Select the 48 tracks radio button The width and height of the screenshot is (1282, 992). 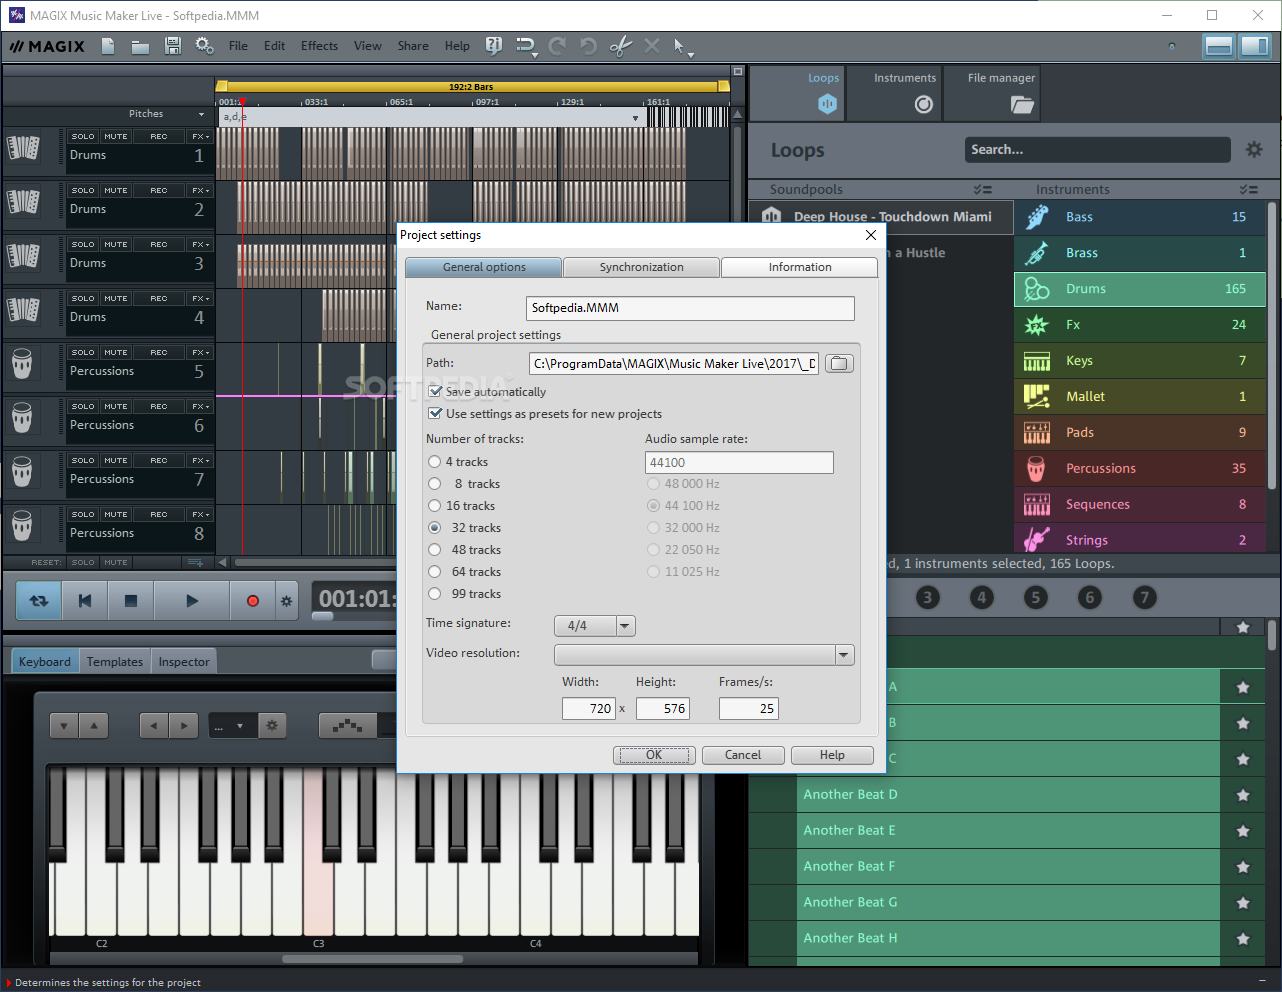point(434,550)
